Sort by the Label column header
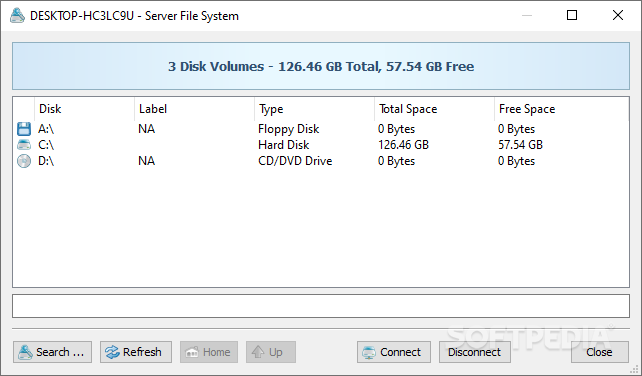 coord(194,109)
